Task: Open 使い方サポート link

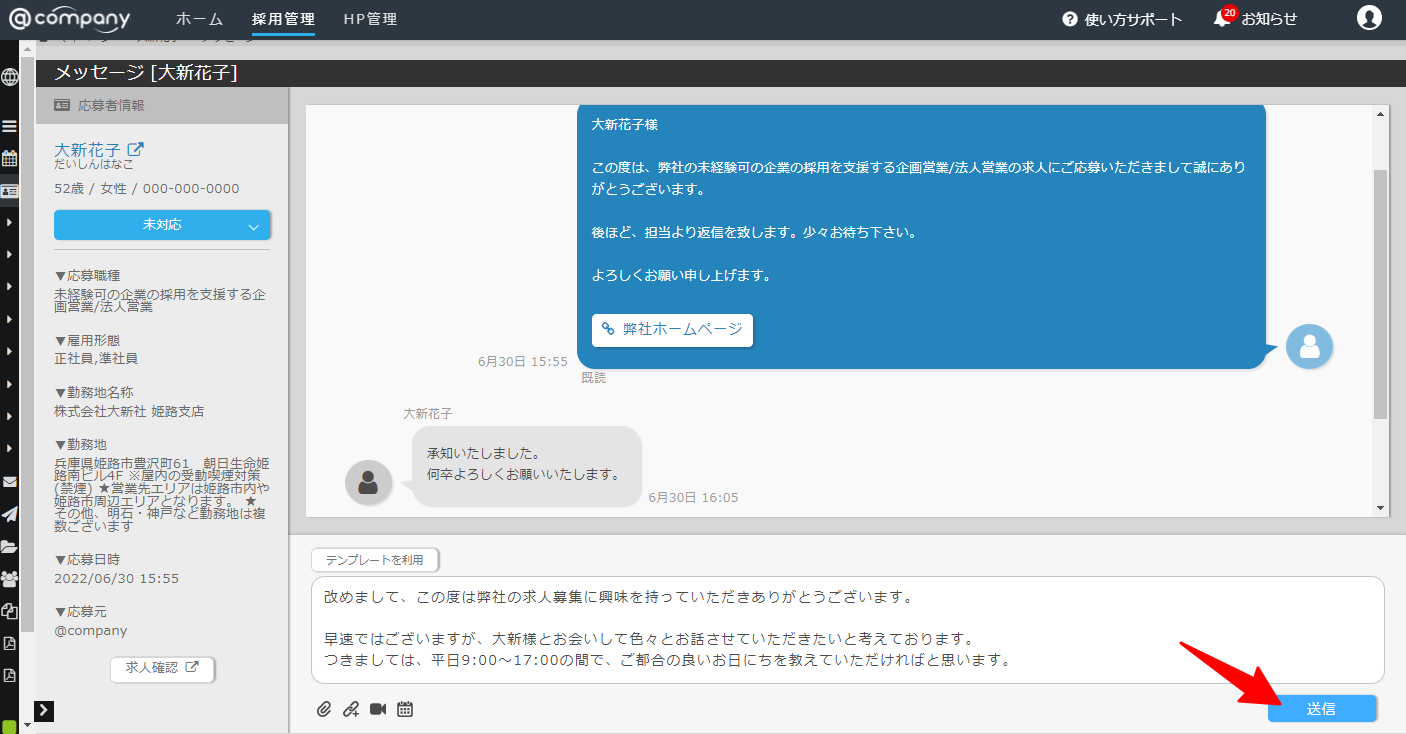Action: click(1133, 19)
